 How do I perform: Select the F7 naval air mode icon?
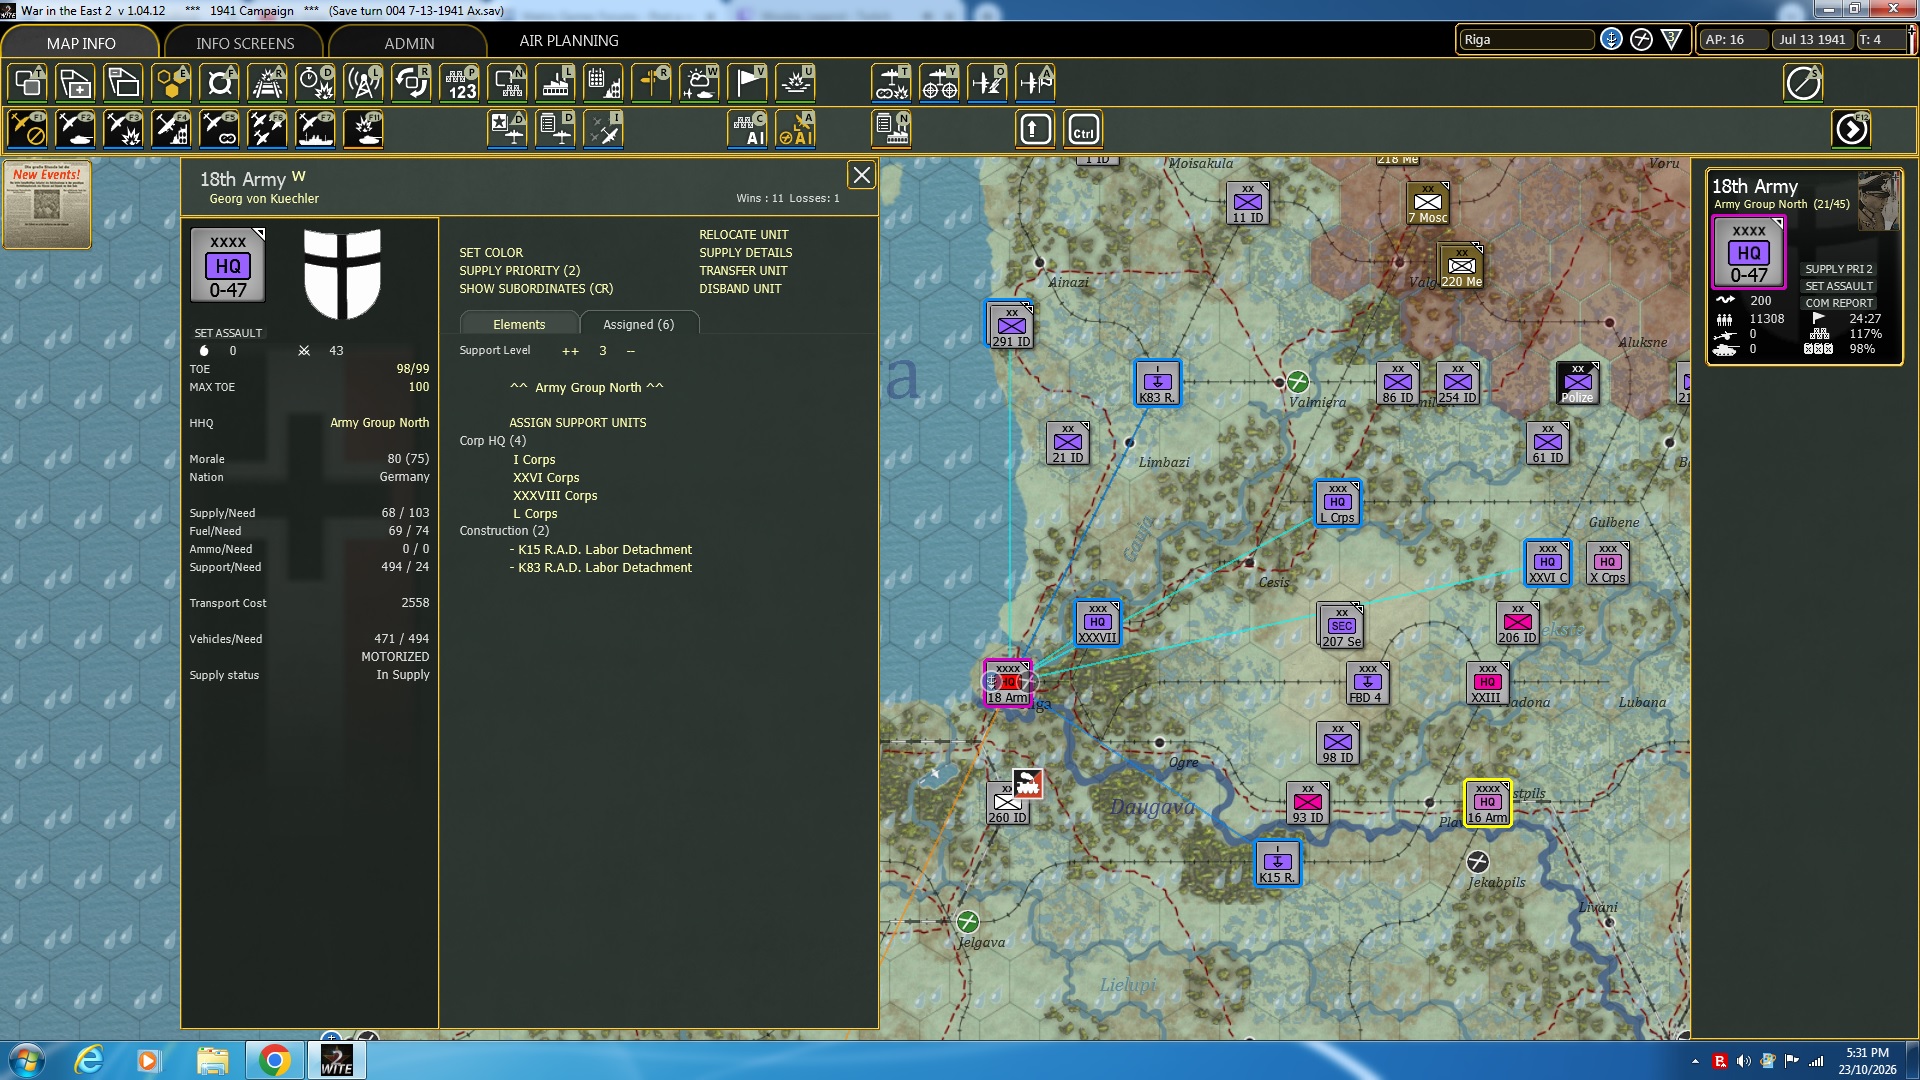tap(315, 129)
